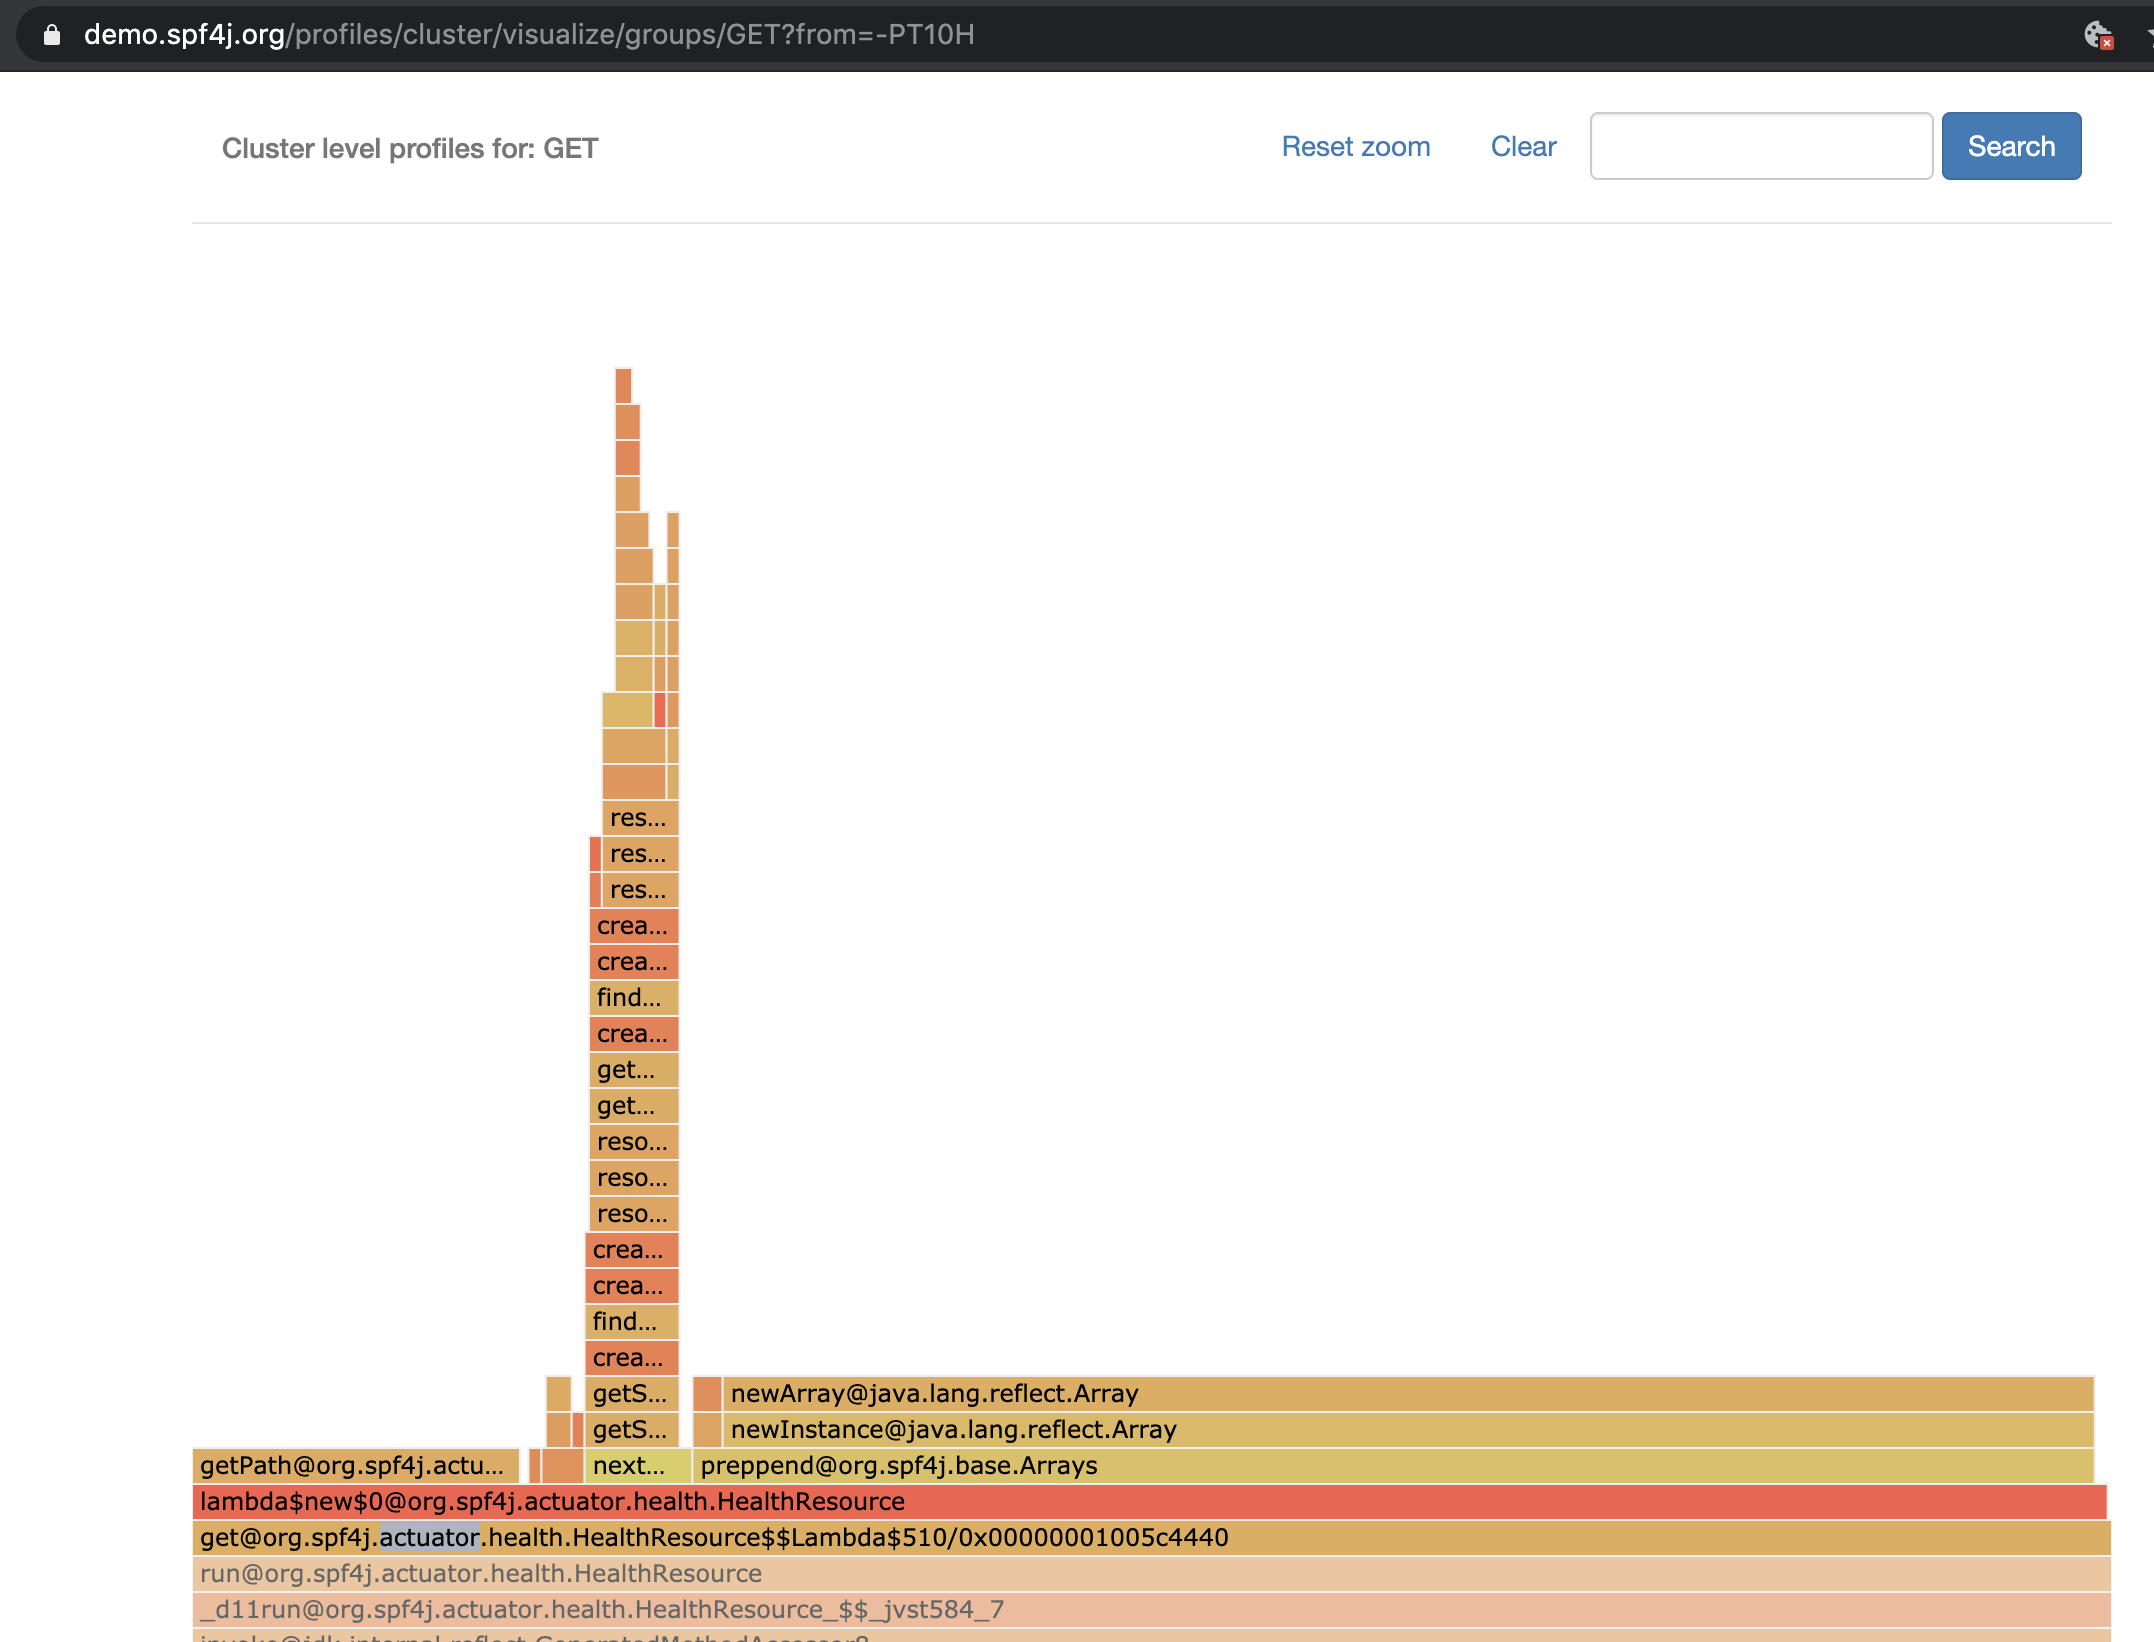Select the get@org.spf4j.actuator Lambda$510 frame
The width and height of the screenshot is (2154, 1642).
click(1151, 1537)
